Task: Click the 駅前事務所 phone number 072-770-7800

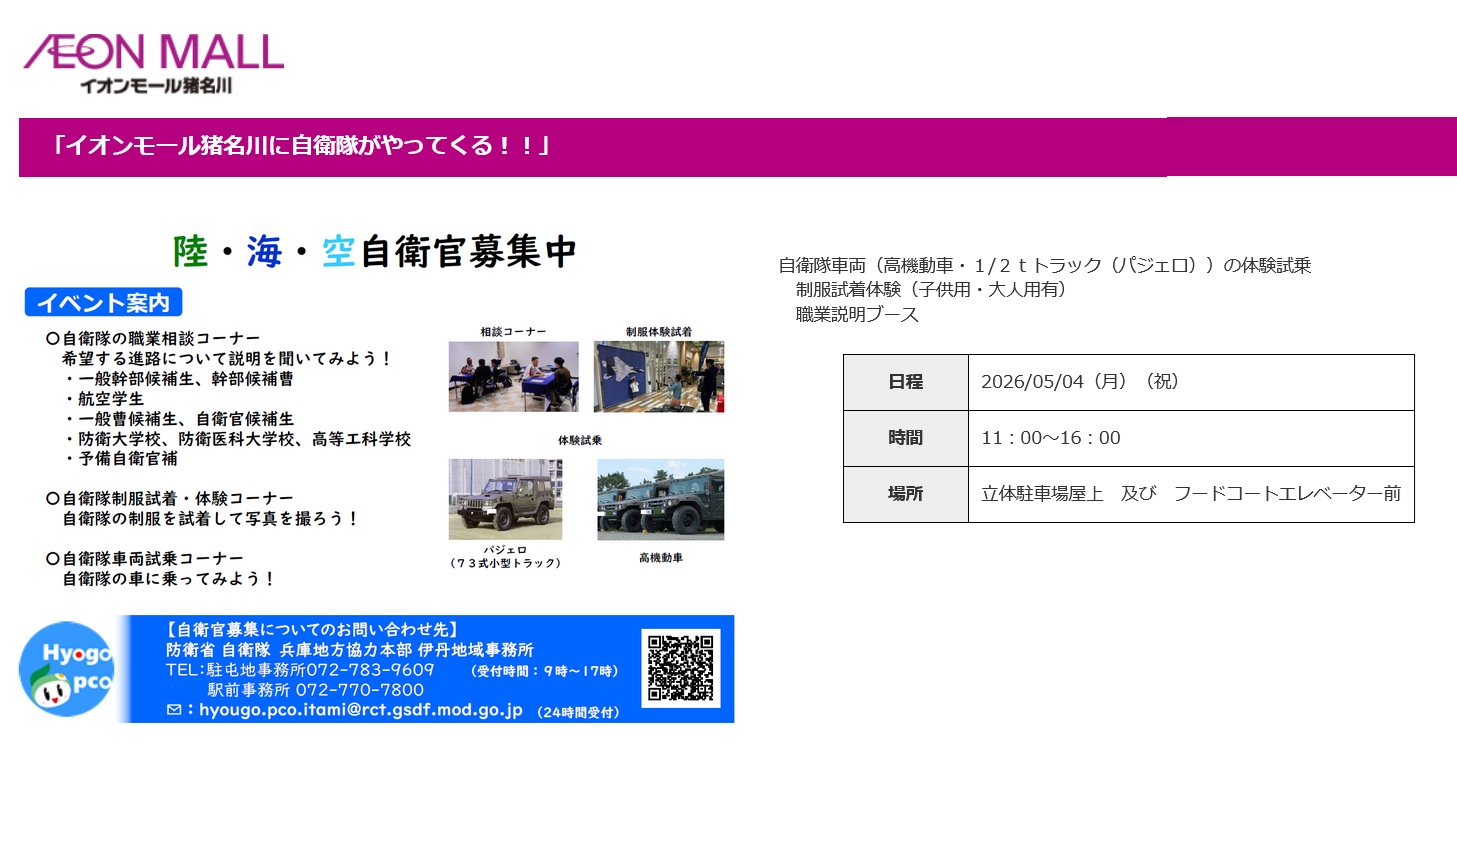Action: tap(359, 690)
